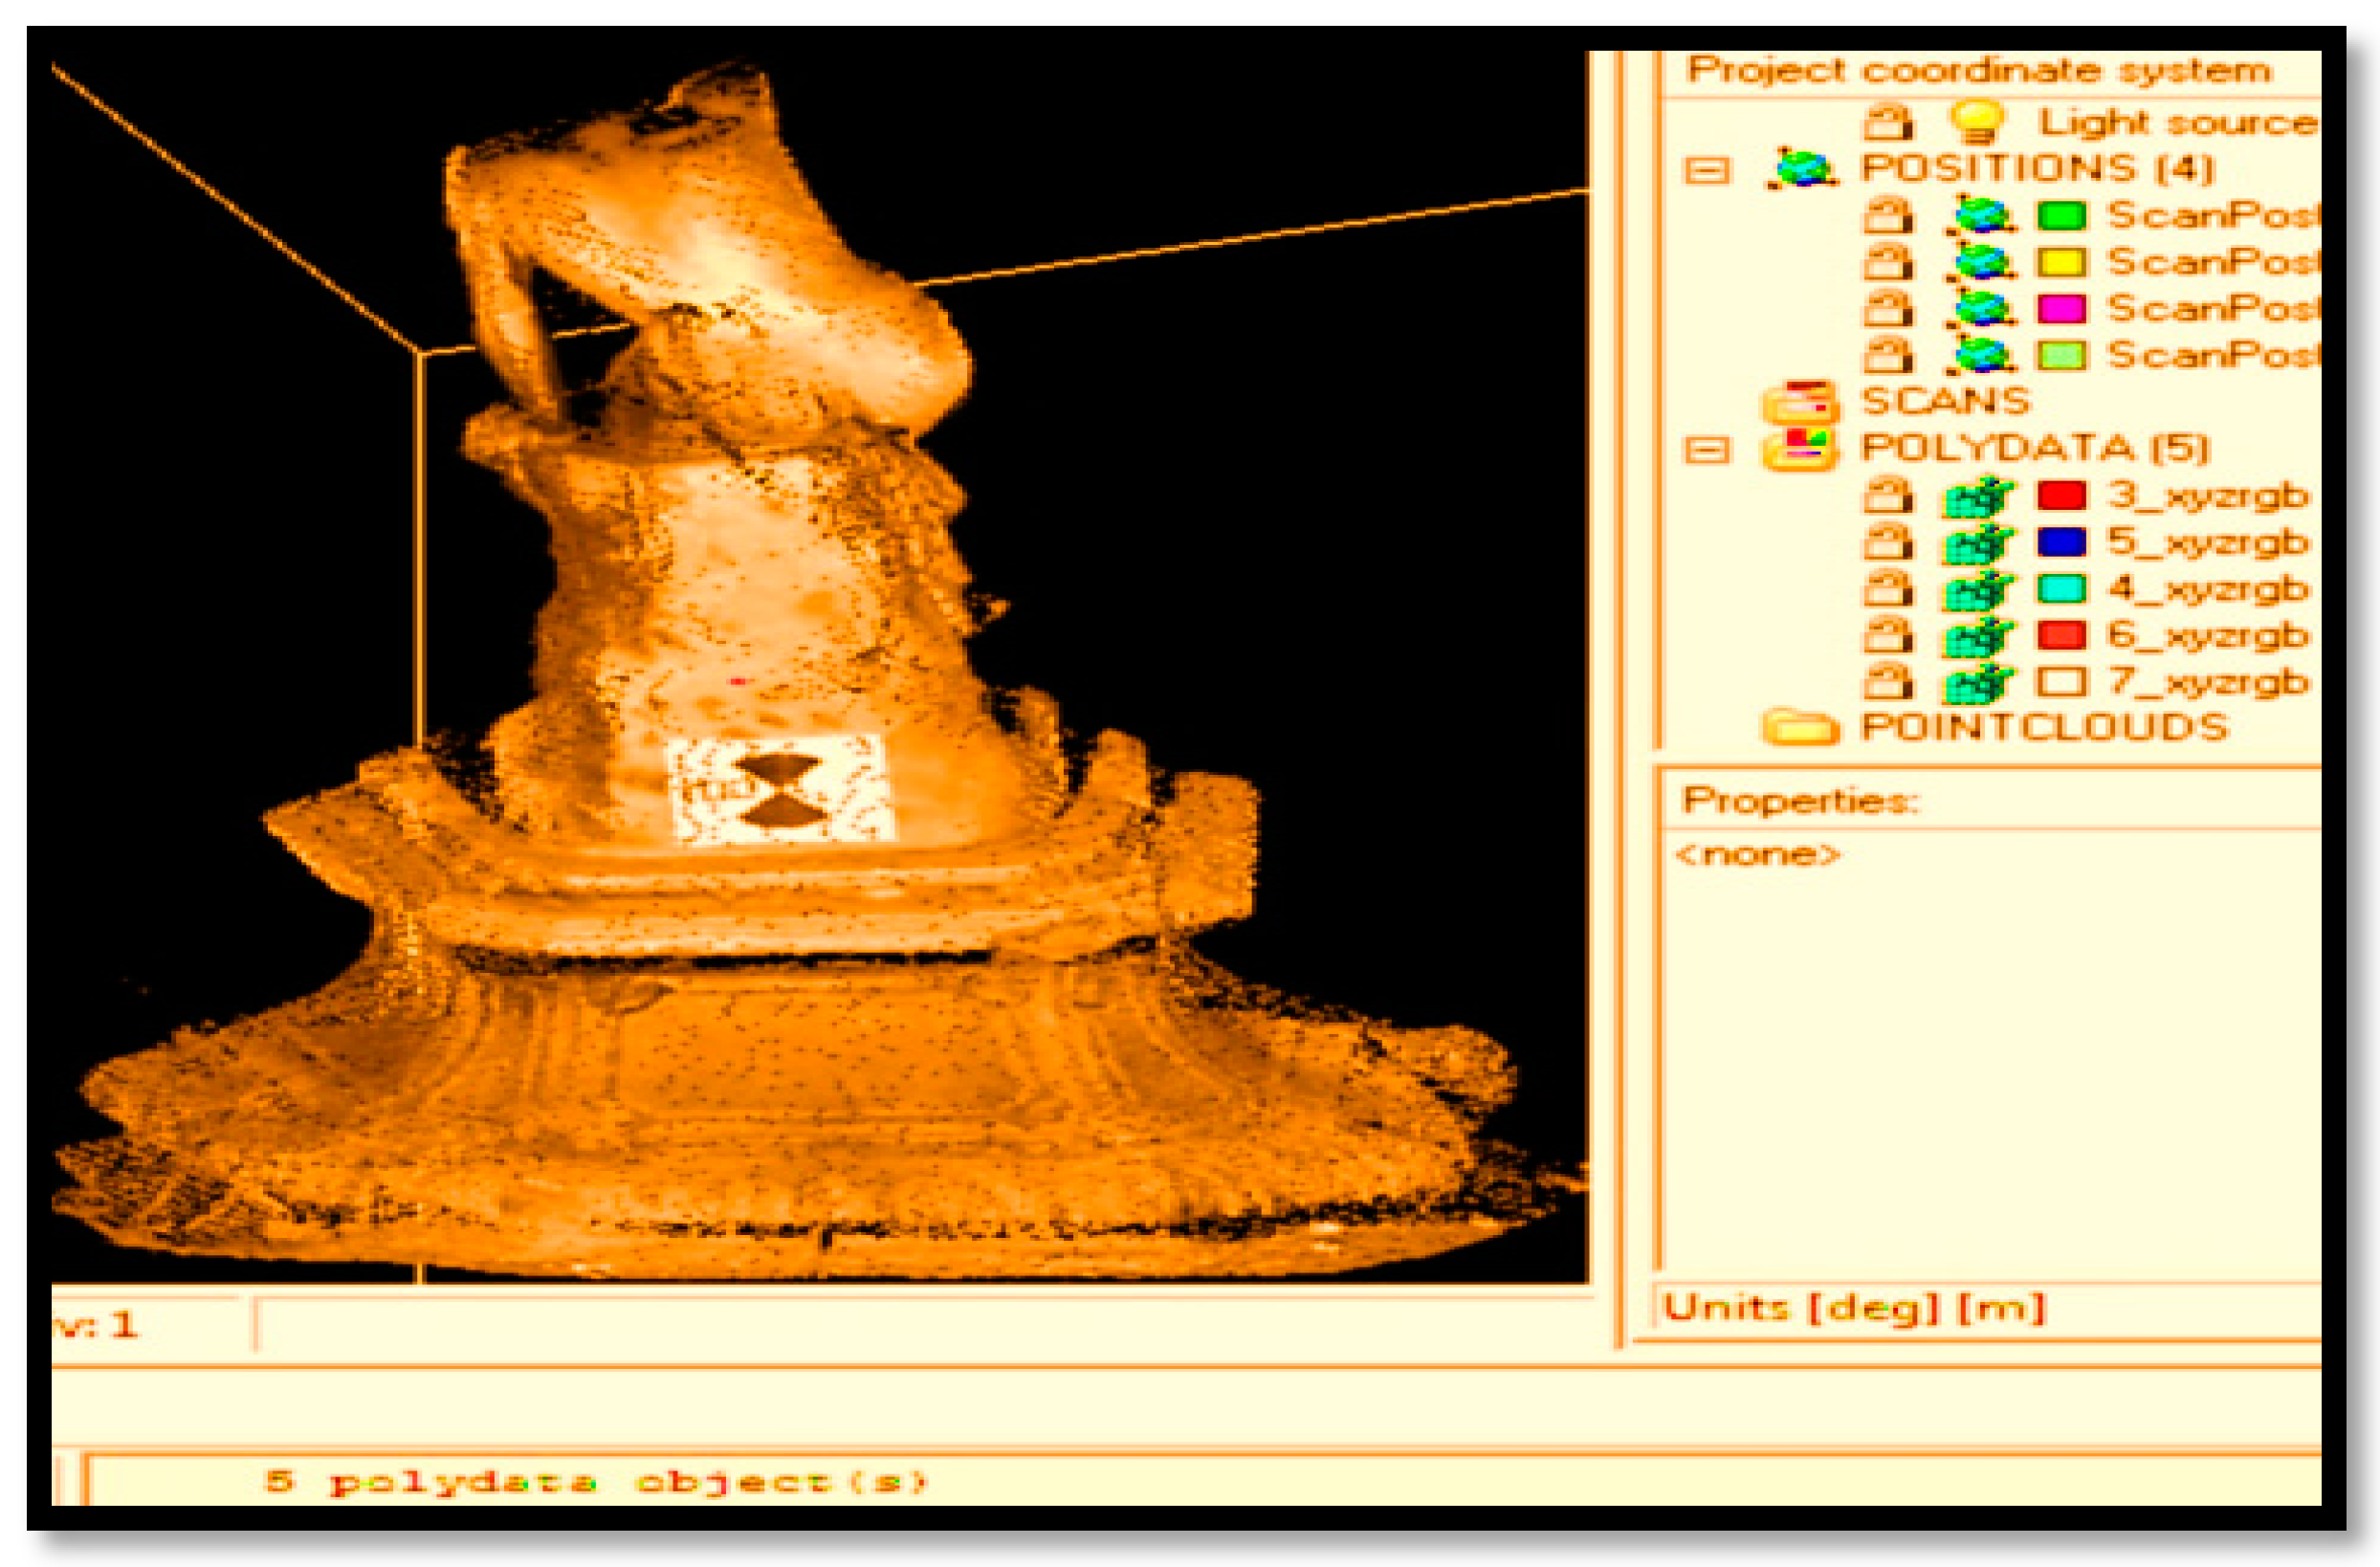Open the SCANS folder icon
The width and height of the screenshot is (2380, 1567).
1800,402
